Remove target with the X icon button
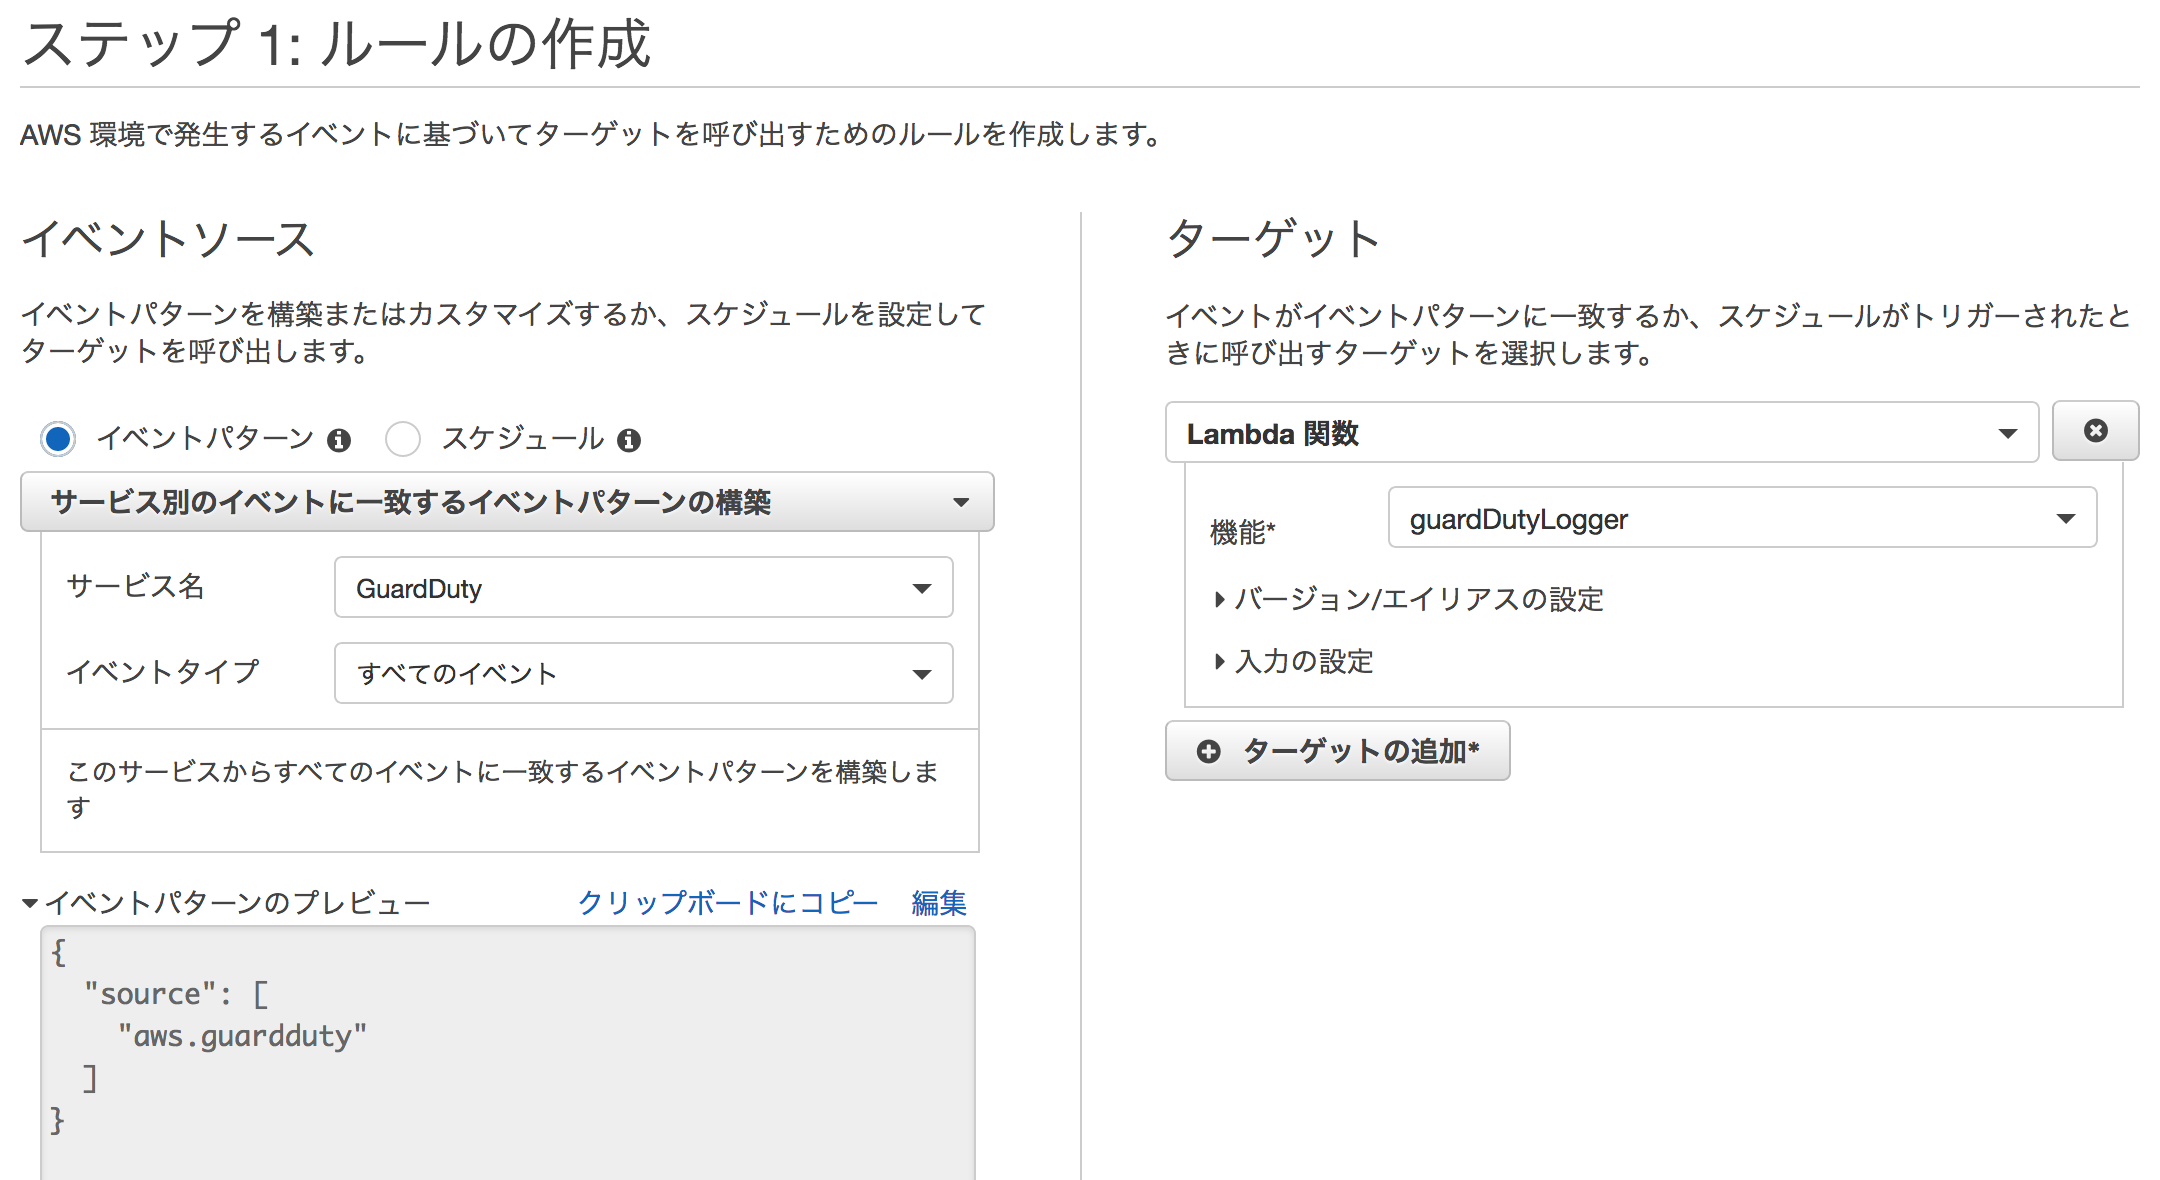The image size is (2160, 1180). point(2095,431)
